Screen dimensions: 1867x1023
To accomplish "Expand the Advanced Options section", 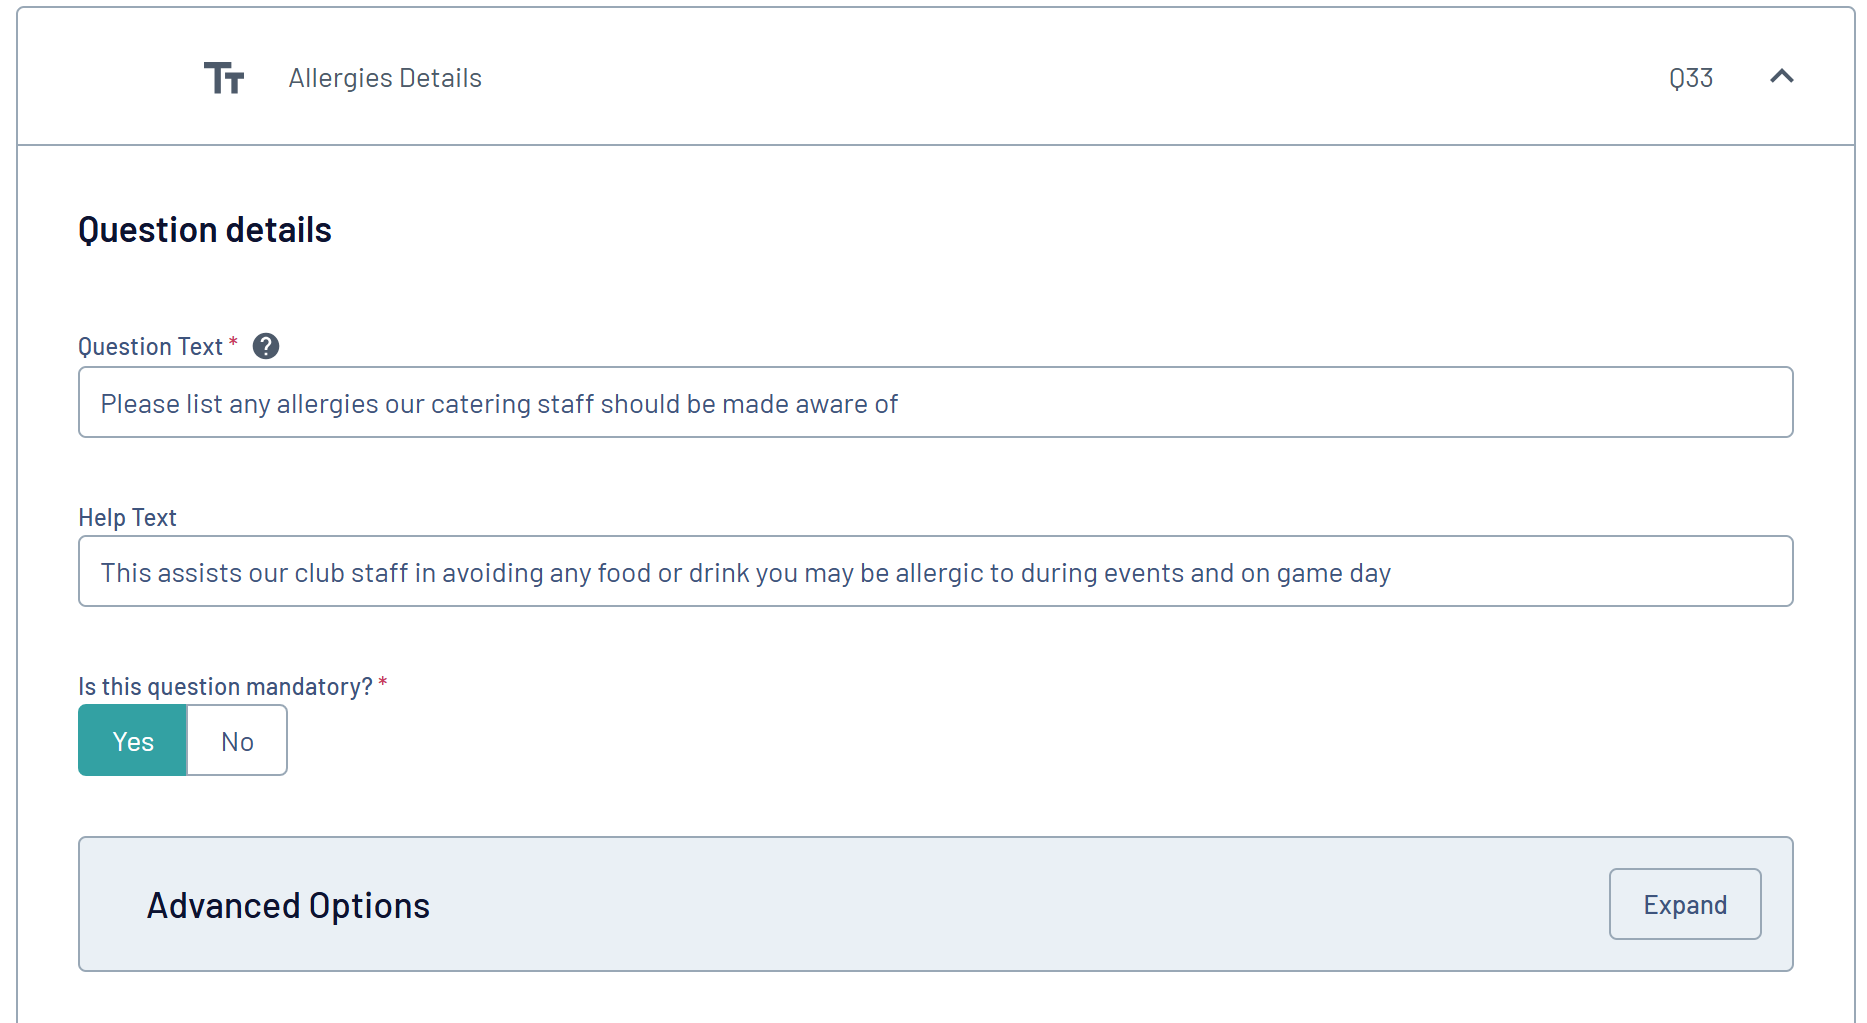I will (x=1684, y=905).
